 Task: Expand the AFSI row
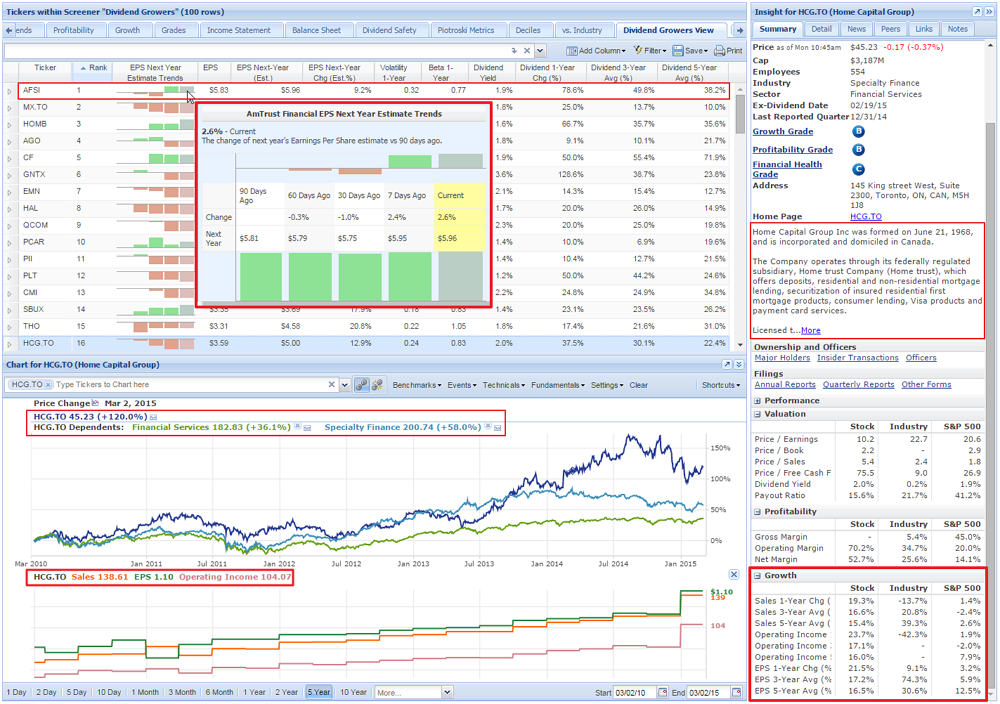click(10, 91)
